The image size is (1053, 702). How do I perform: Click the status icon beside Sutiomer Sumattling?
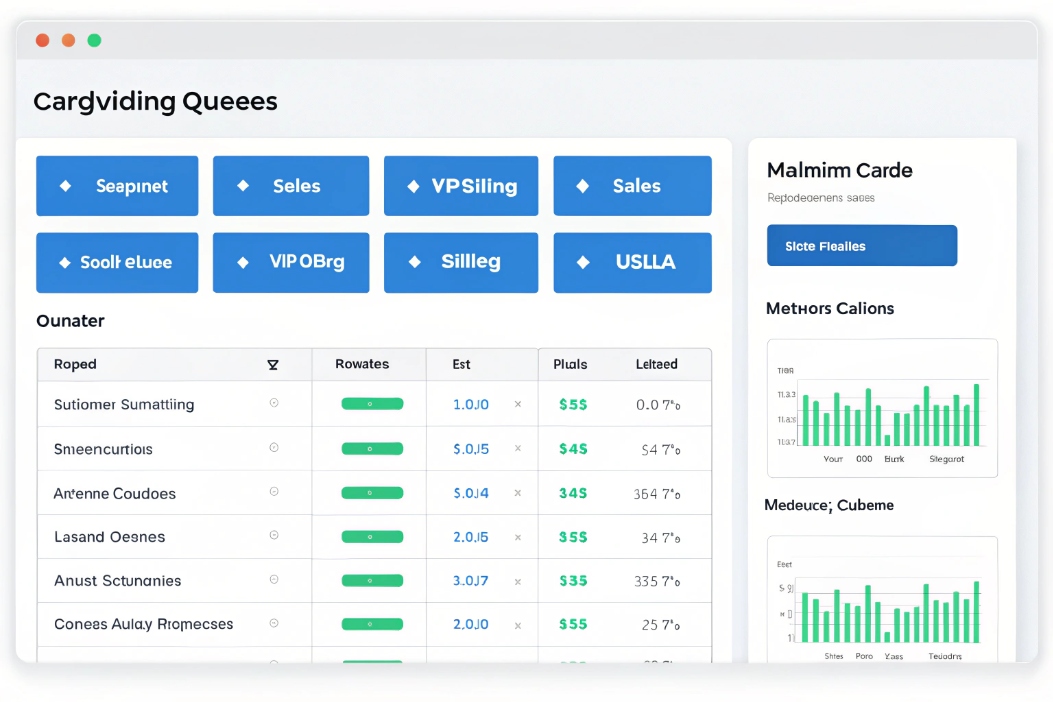[x=272, y=404]
